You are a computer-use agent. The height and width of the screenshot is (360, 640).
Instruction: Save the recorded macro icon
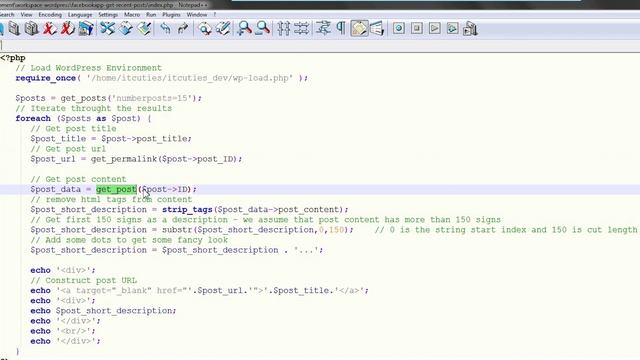pos(471,29)
